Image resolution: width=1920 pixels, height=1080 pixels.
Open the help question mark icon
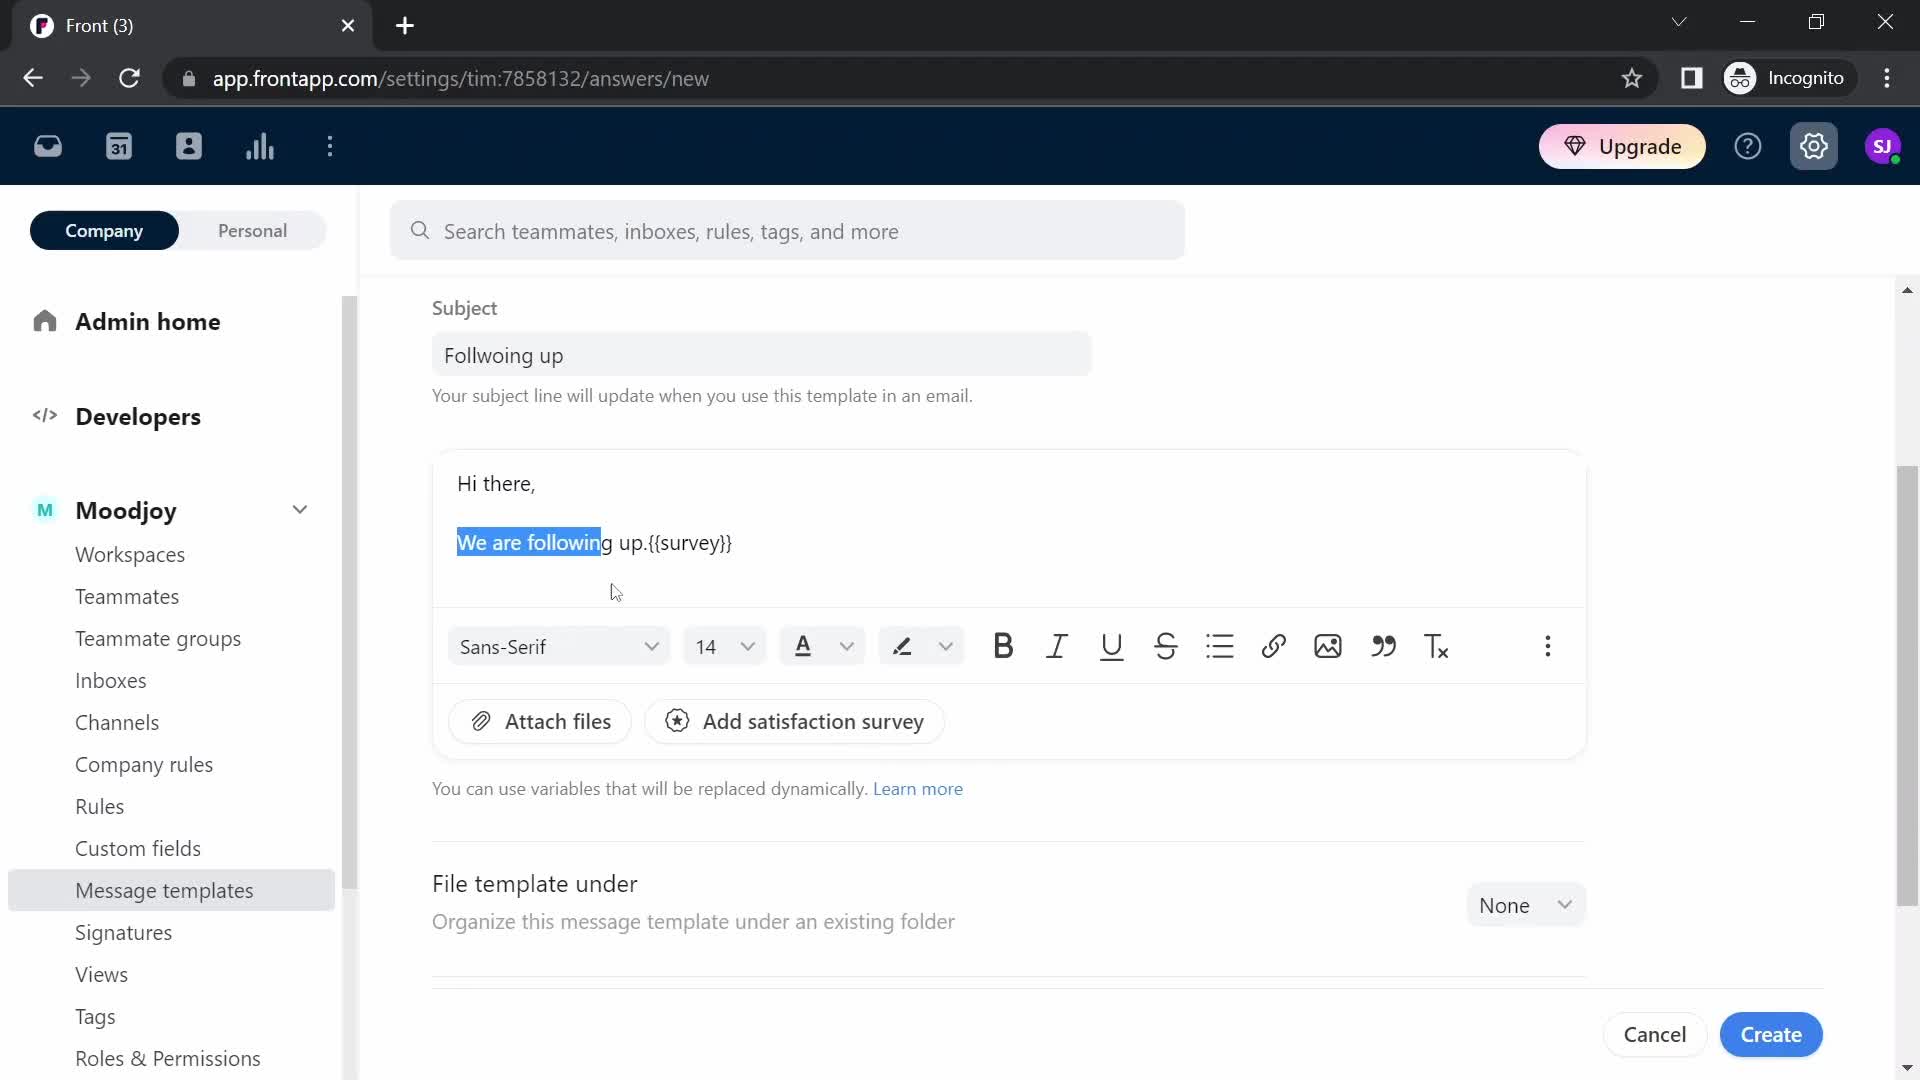[1748, 147]
